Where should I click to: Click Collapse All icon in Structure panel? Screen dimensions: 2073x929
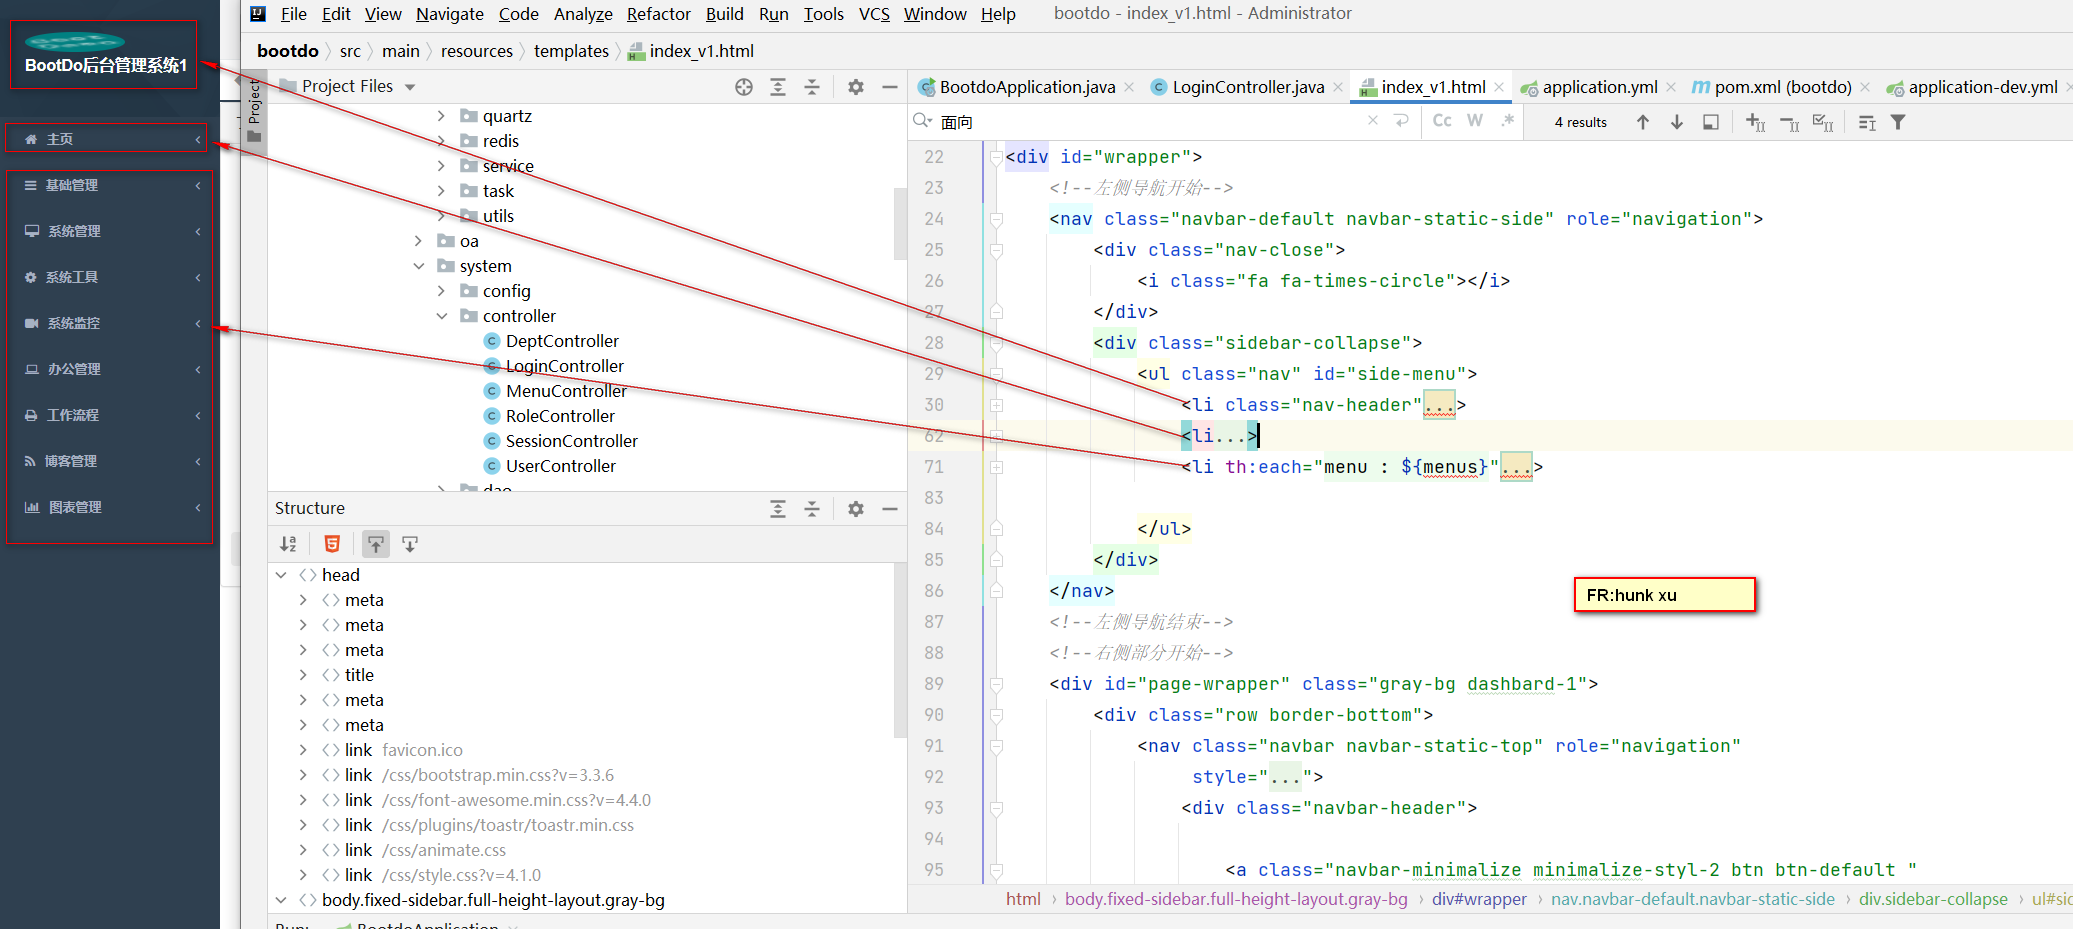pyautogui.click(x=812, y=509)
